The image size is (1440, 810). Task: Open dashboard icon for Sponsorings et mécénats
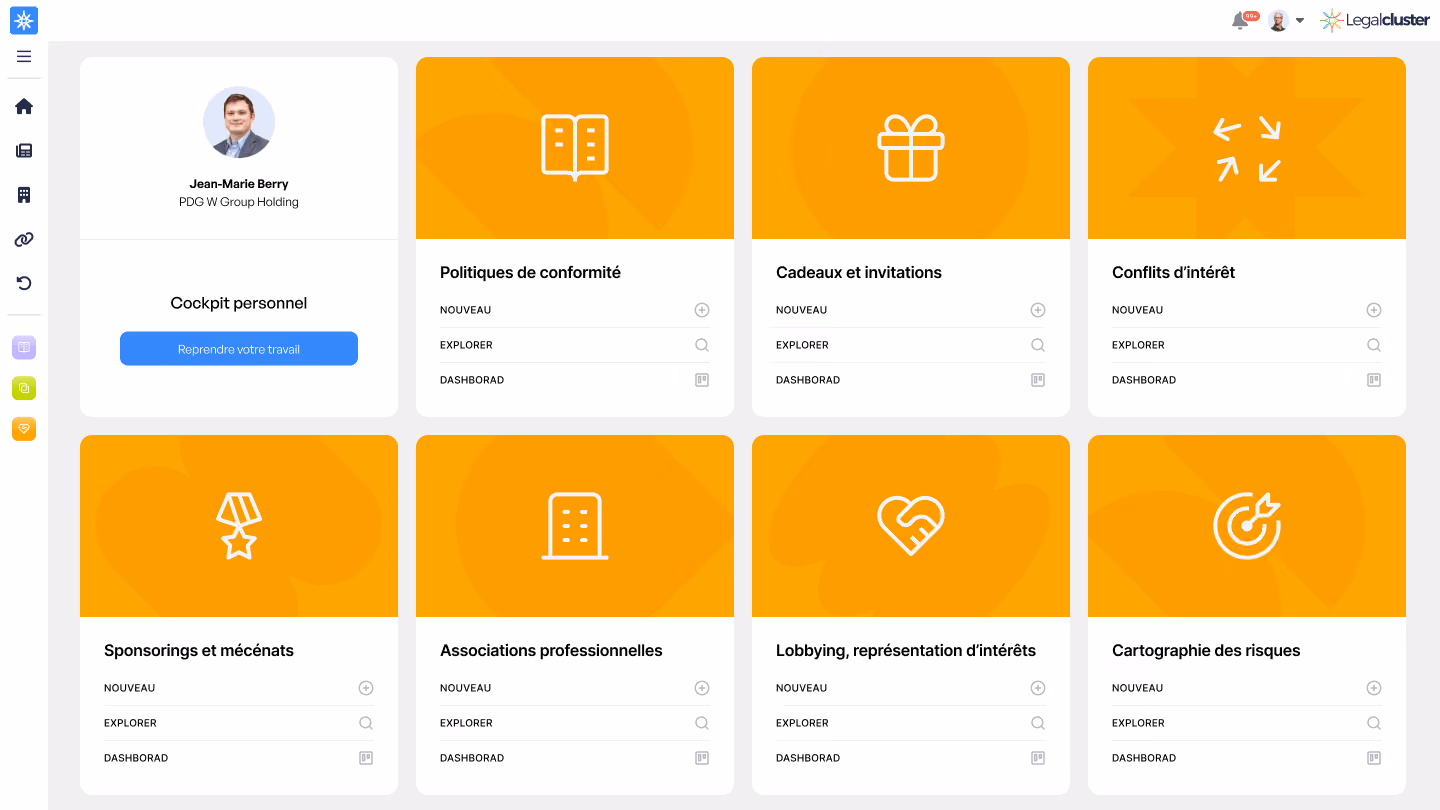[366, 758]
